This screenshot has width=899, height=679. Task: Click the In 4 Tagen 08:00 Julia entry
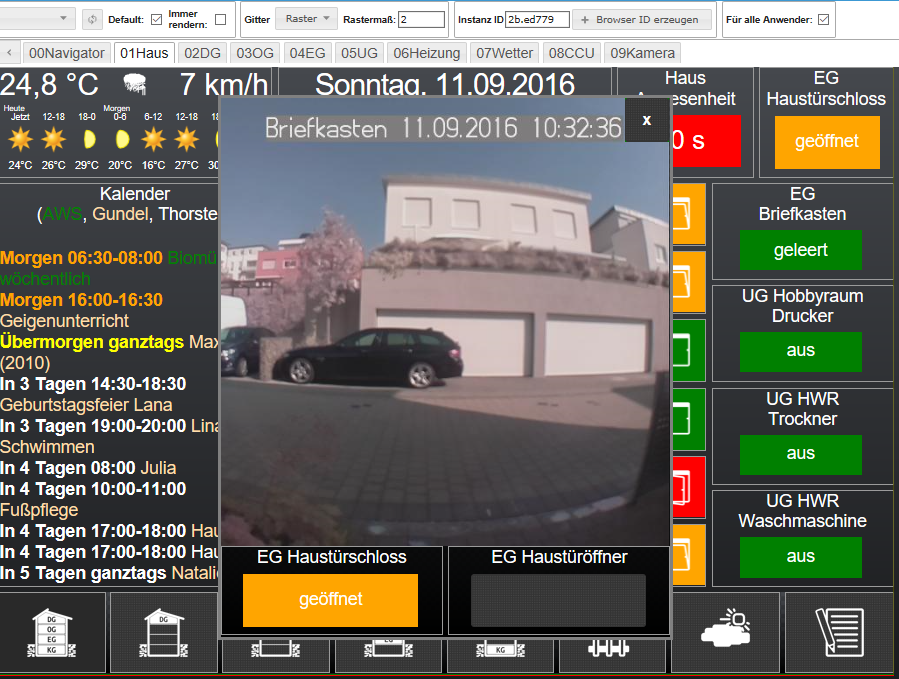[x=88, y=469]
